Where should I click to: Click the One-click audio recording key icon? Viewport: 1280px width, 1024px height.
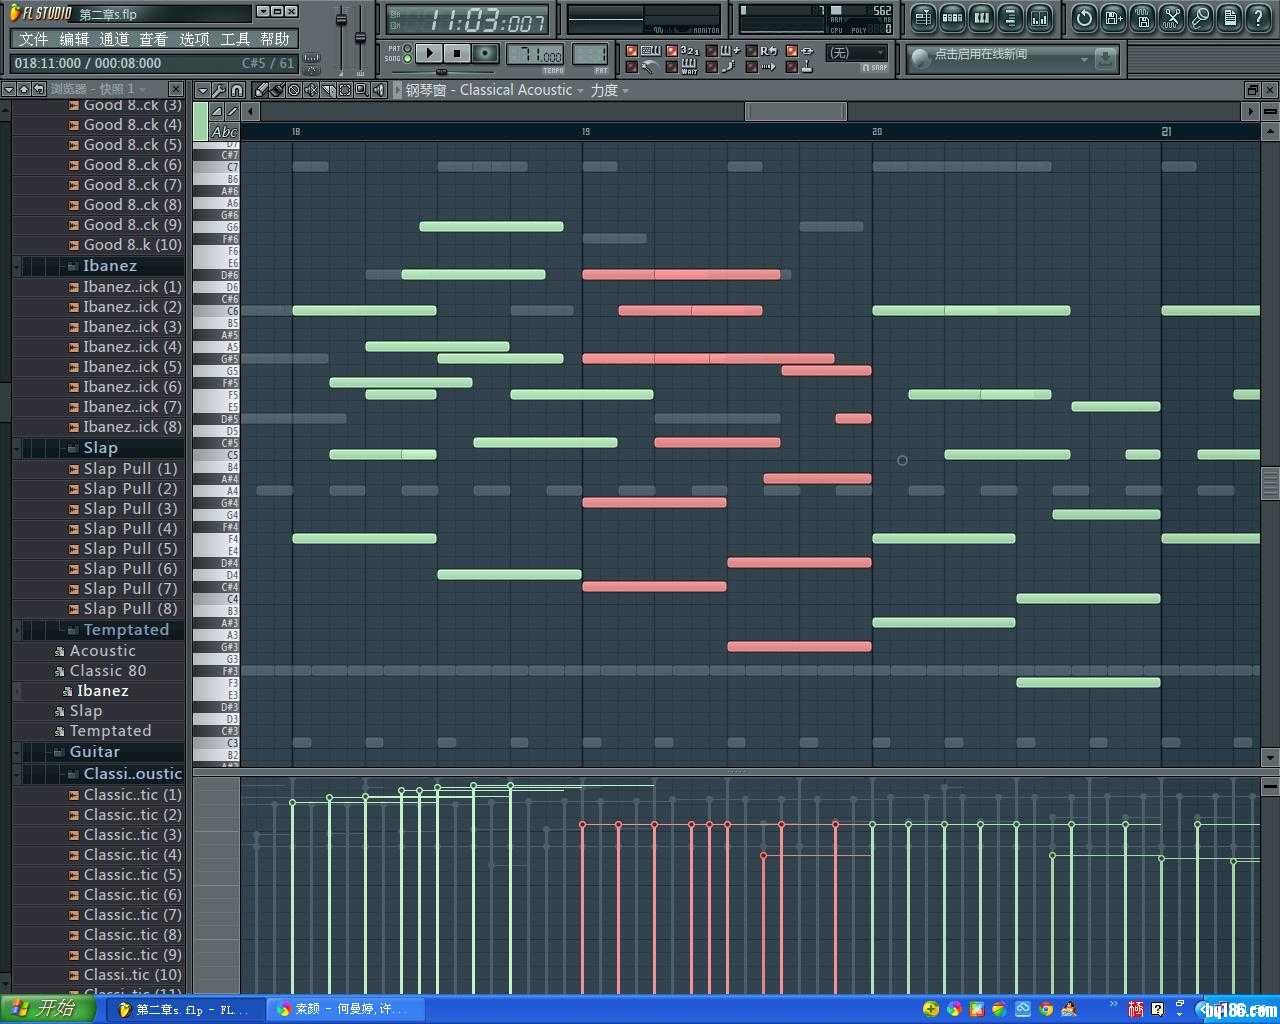[1200, 17]
